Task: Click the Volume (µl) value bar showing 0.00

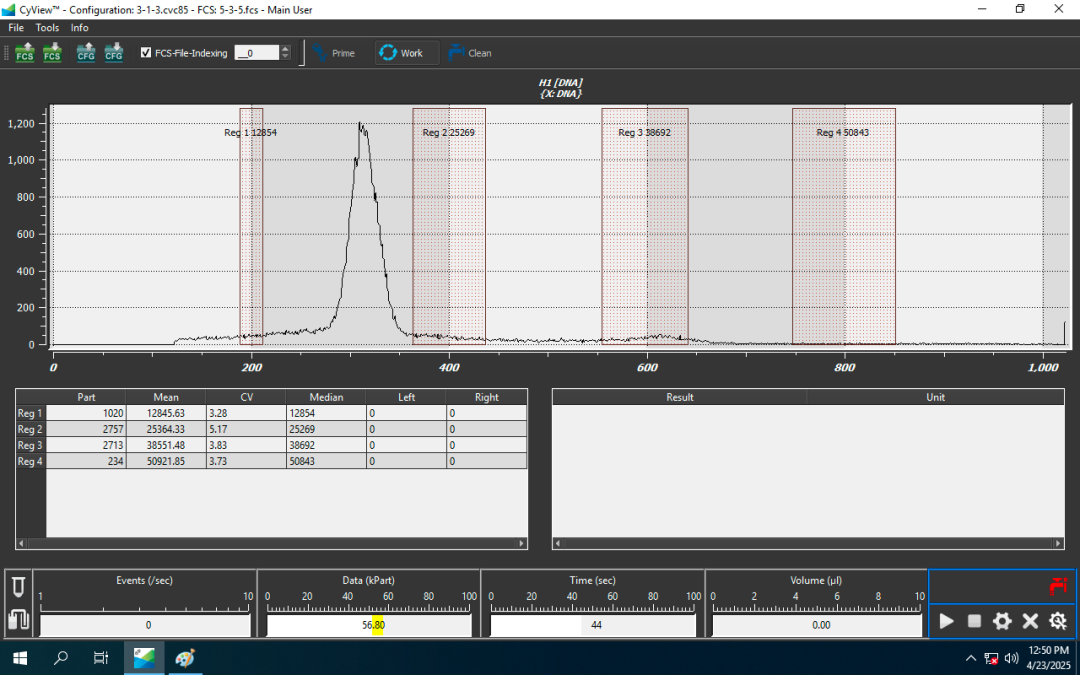Action: pos(817,625)
